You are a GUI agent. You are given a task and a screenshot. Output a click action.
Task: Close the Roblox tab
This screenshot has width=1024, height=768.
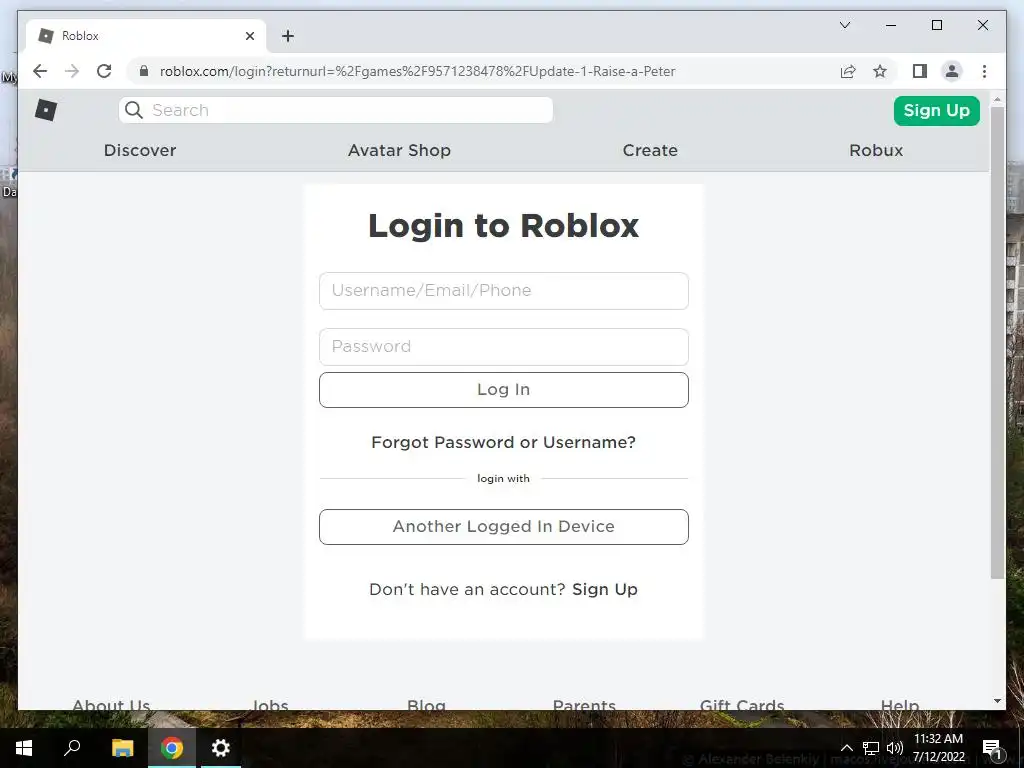249,36
